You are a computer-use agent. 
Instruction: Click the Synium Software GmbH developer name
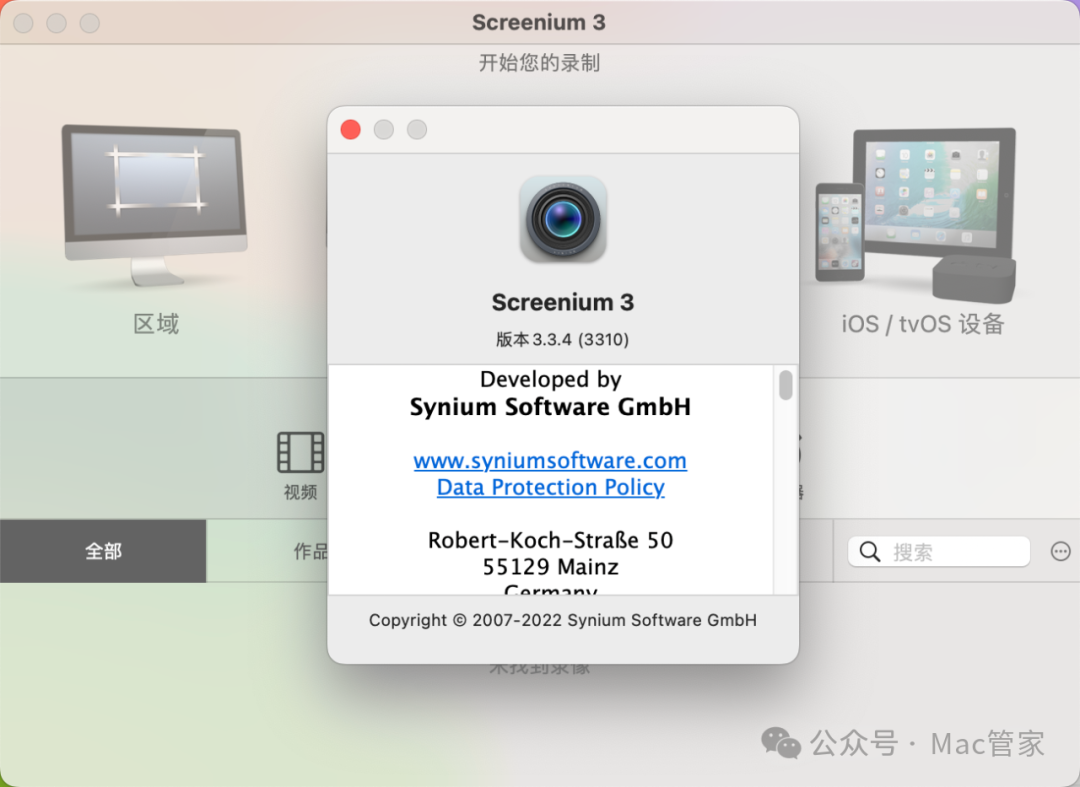(x=550, y=406)
